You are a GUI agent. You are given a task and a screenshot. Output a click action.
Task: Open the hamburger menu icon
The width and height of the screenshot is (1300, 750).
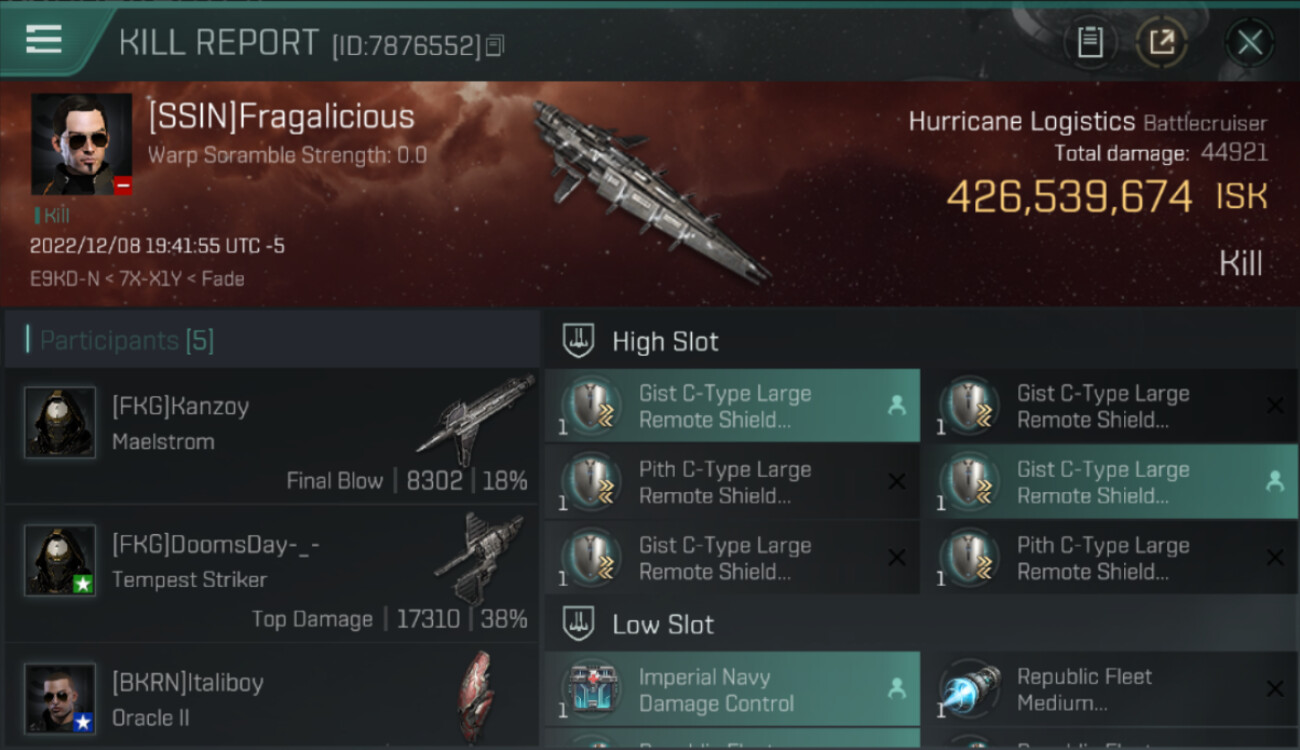[x=44, y=40]
